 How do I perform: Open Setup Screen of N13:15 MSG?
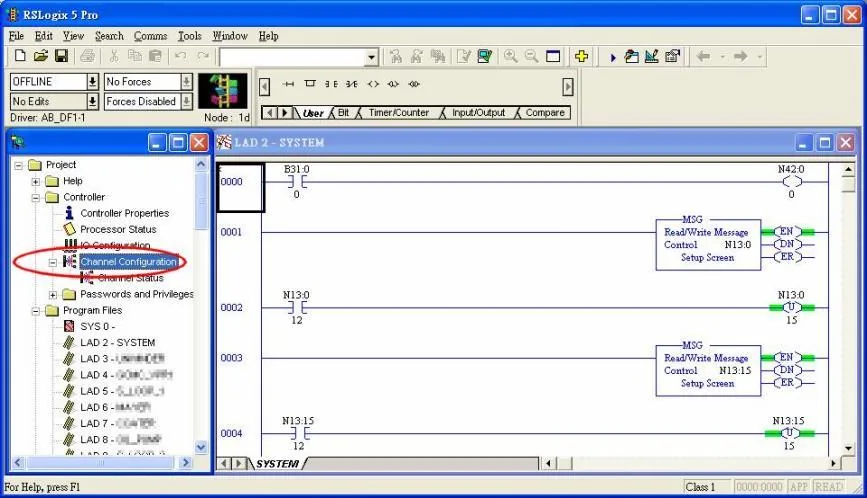pyautogui.click(x=707, y=384)
